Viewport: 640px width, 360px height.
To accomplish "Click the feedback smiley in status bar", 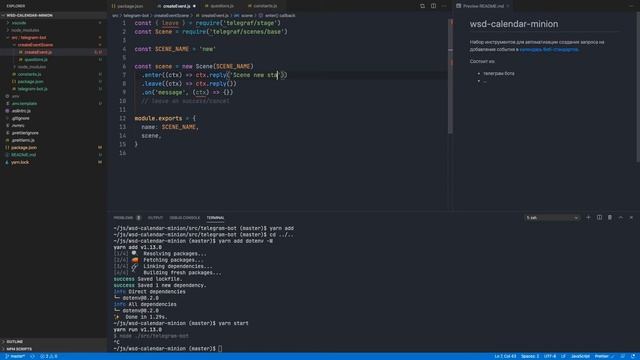I will [x=622, y=356].
